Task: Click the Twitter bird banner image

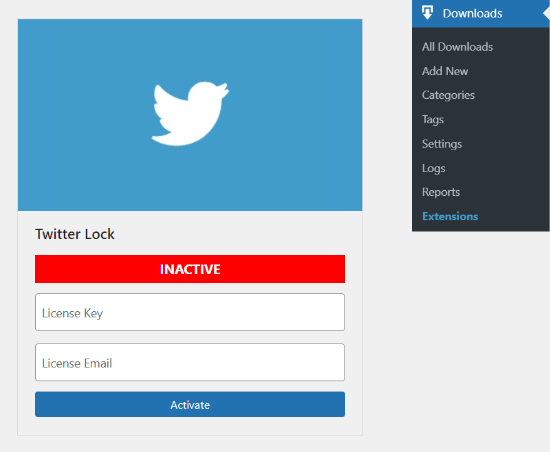Action: coord(190,115)
